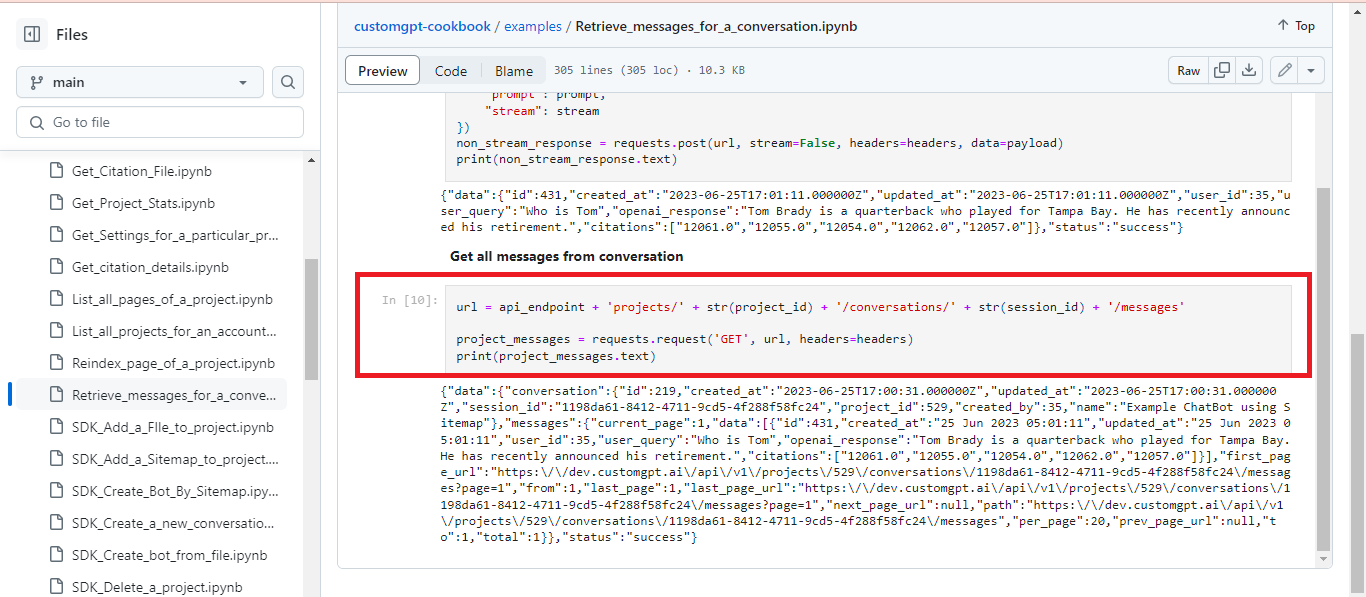Switch to the Blame view
The height and width of the screenshot is (597, 1366).
[513, 70]
